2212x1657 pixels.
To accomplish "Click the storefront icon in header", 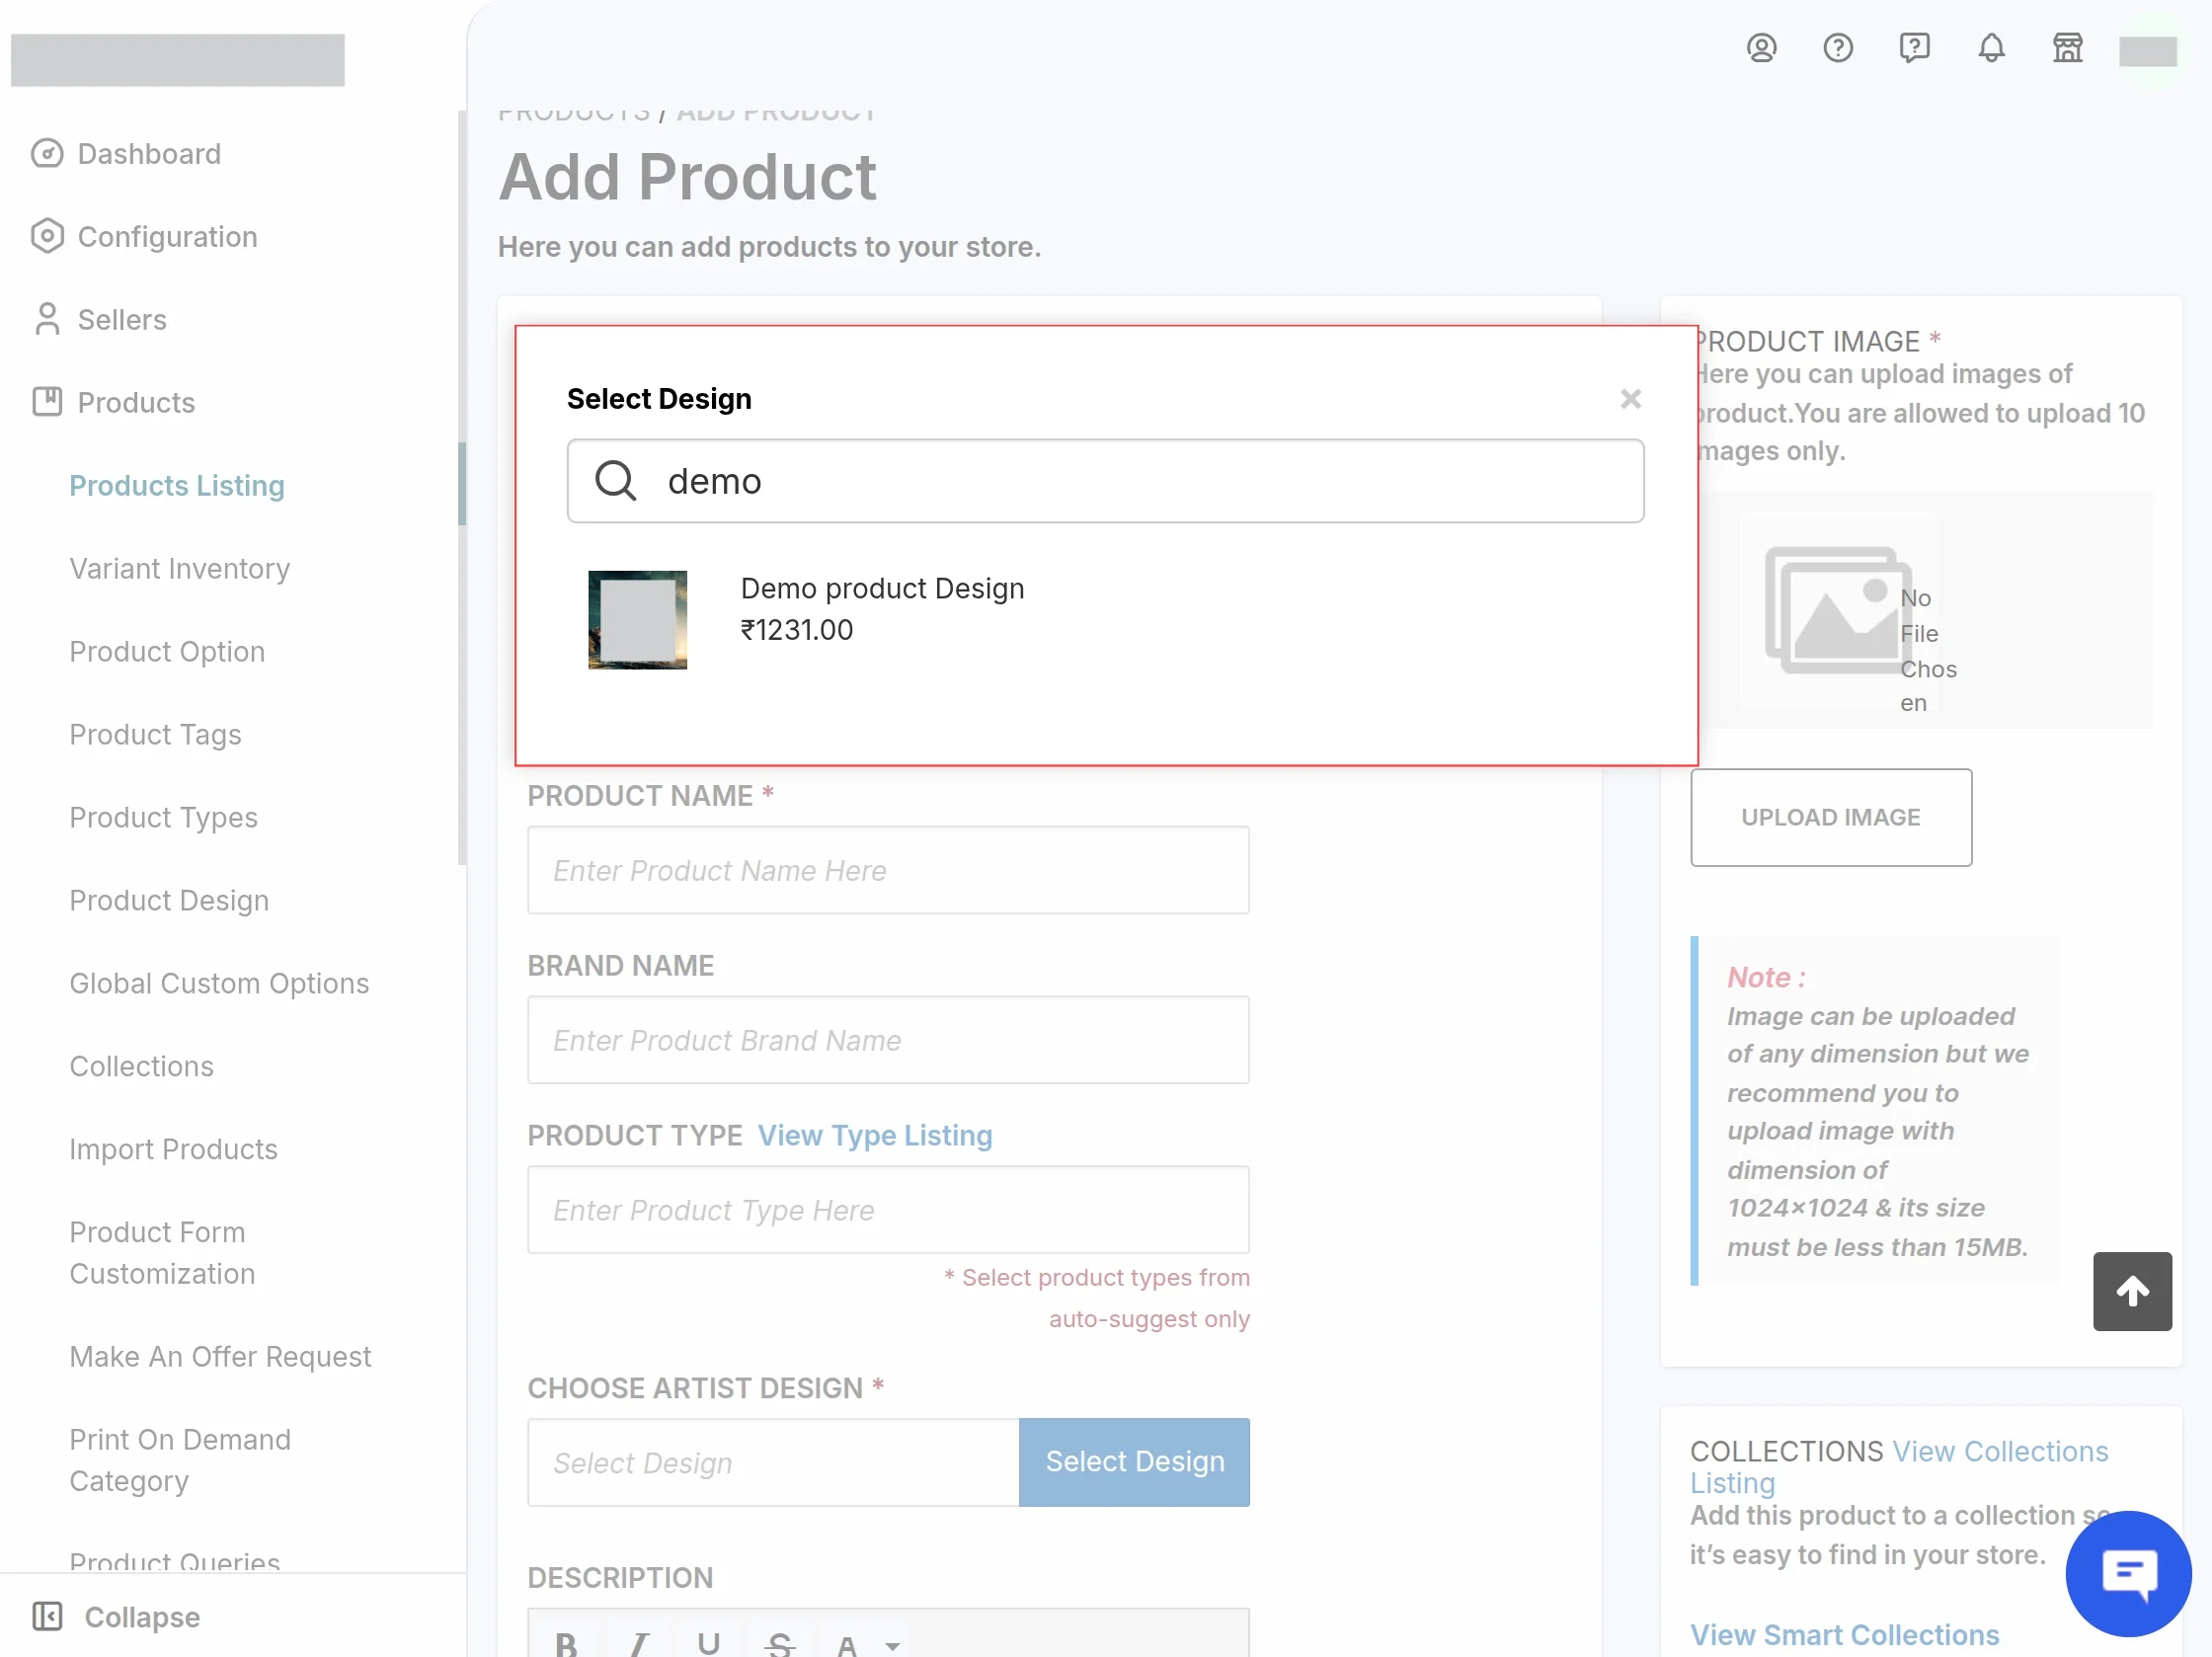I will 2067,48.
